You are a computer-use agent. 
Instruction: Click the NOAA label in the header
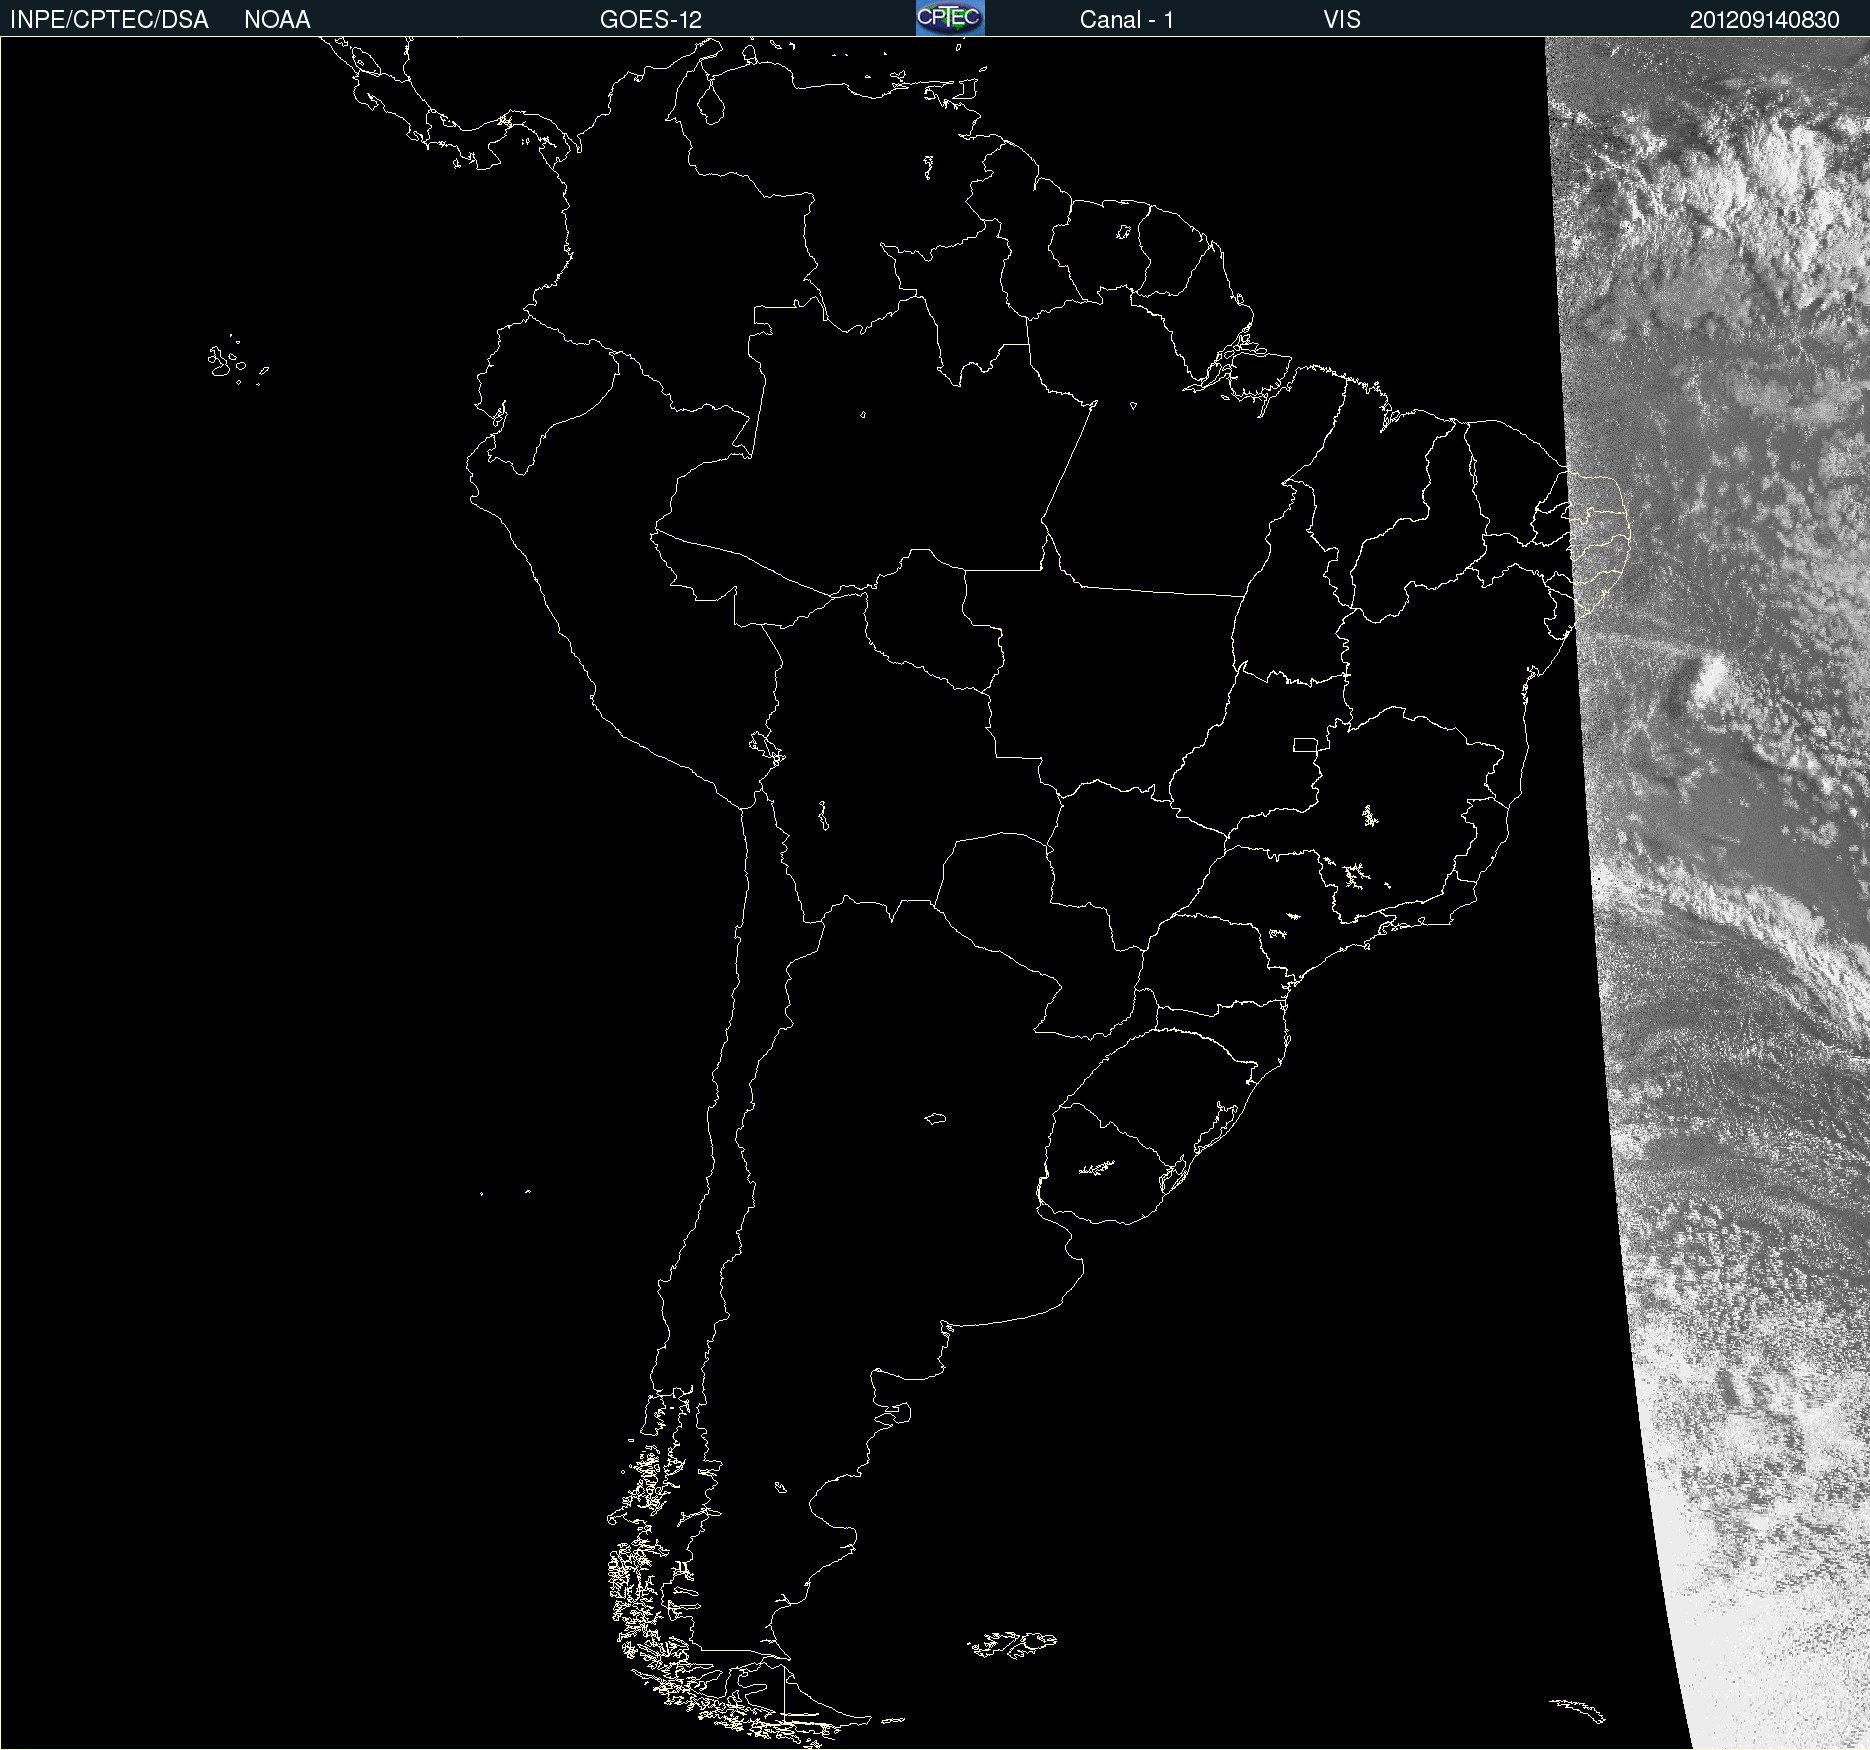pos(277,20)
